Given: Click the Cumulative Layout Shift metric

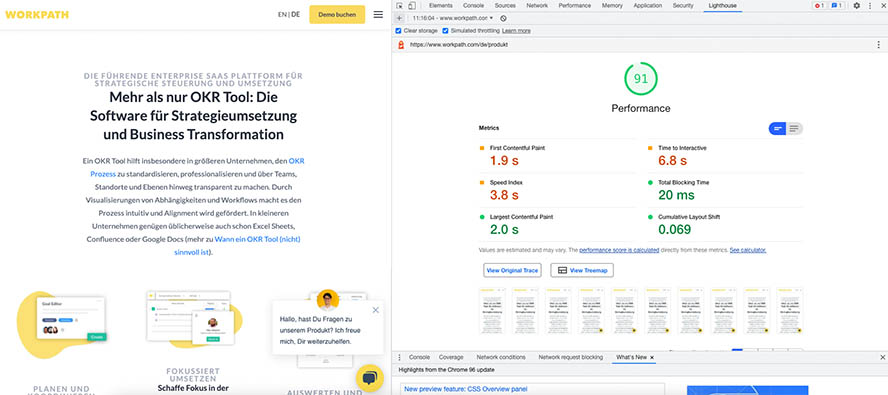Looking at the screenshot, I should (x=725, y=225).
